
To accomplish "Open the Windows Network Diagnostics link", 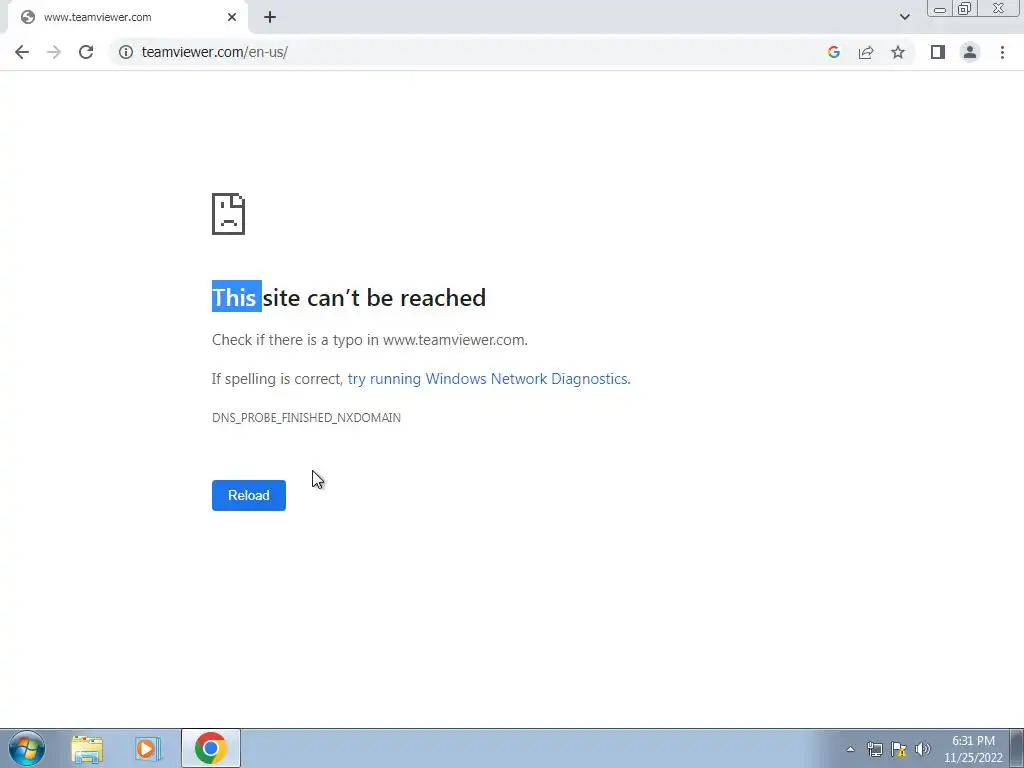I will 488,379.
